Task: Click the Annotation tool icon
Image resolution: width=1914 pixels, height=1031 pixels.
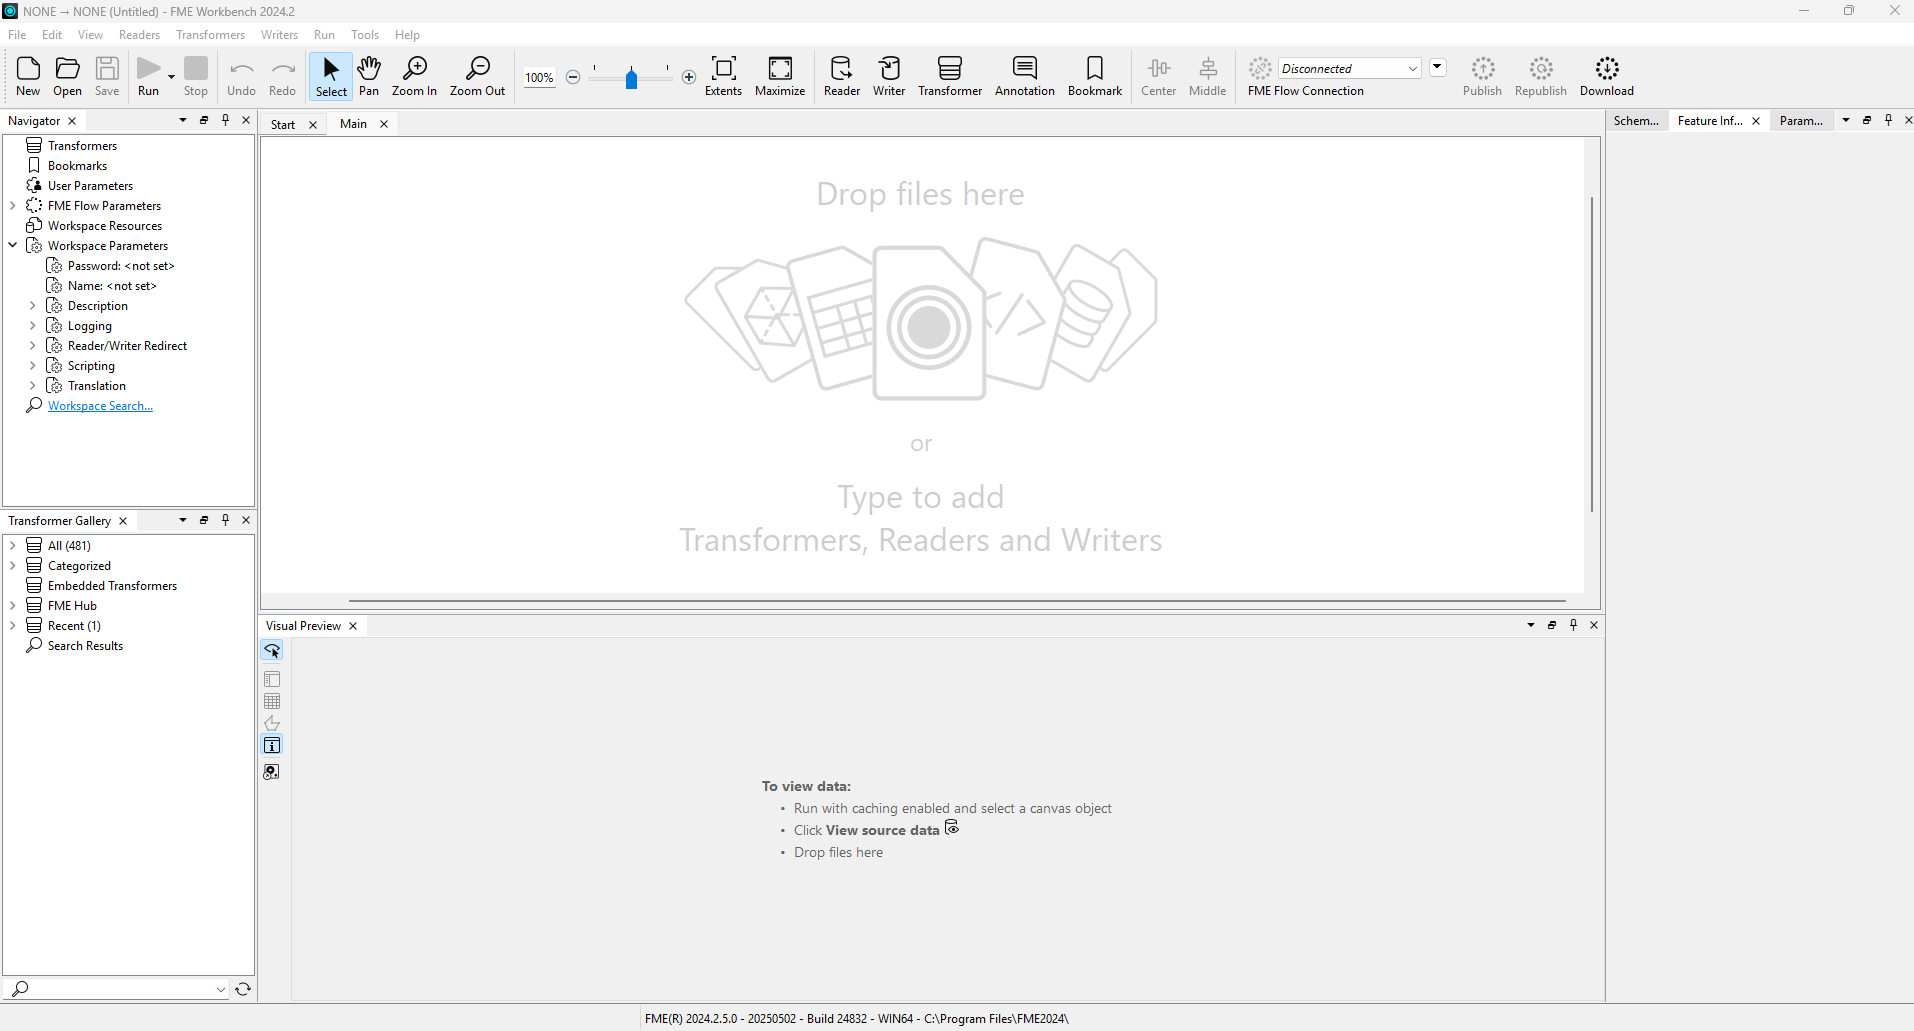Action: (x=1024, y=76)
